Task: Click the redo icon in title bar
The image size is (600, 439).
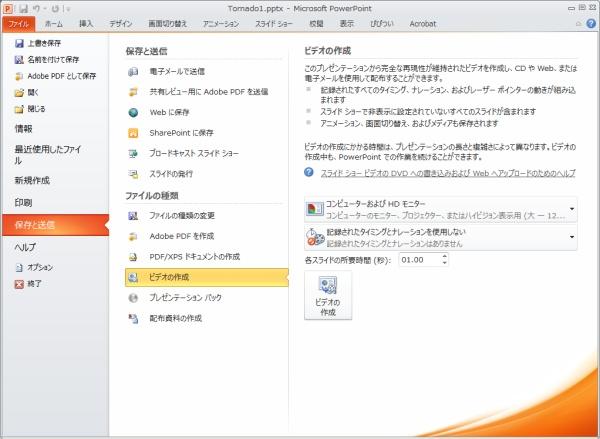Action: click(x=55, y=8)
